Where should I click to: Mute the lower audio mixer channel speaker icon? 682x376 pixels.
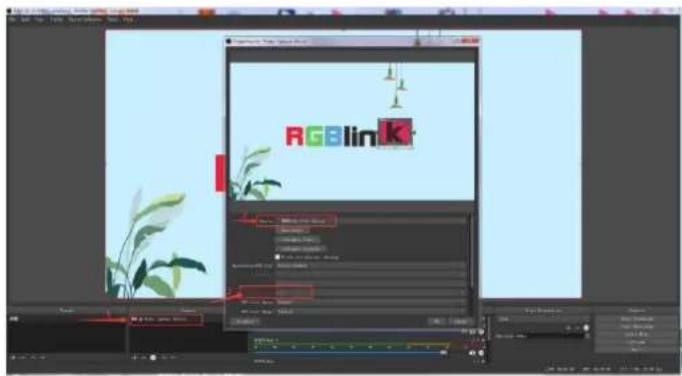click(473, 353)
